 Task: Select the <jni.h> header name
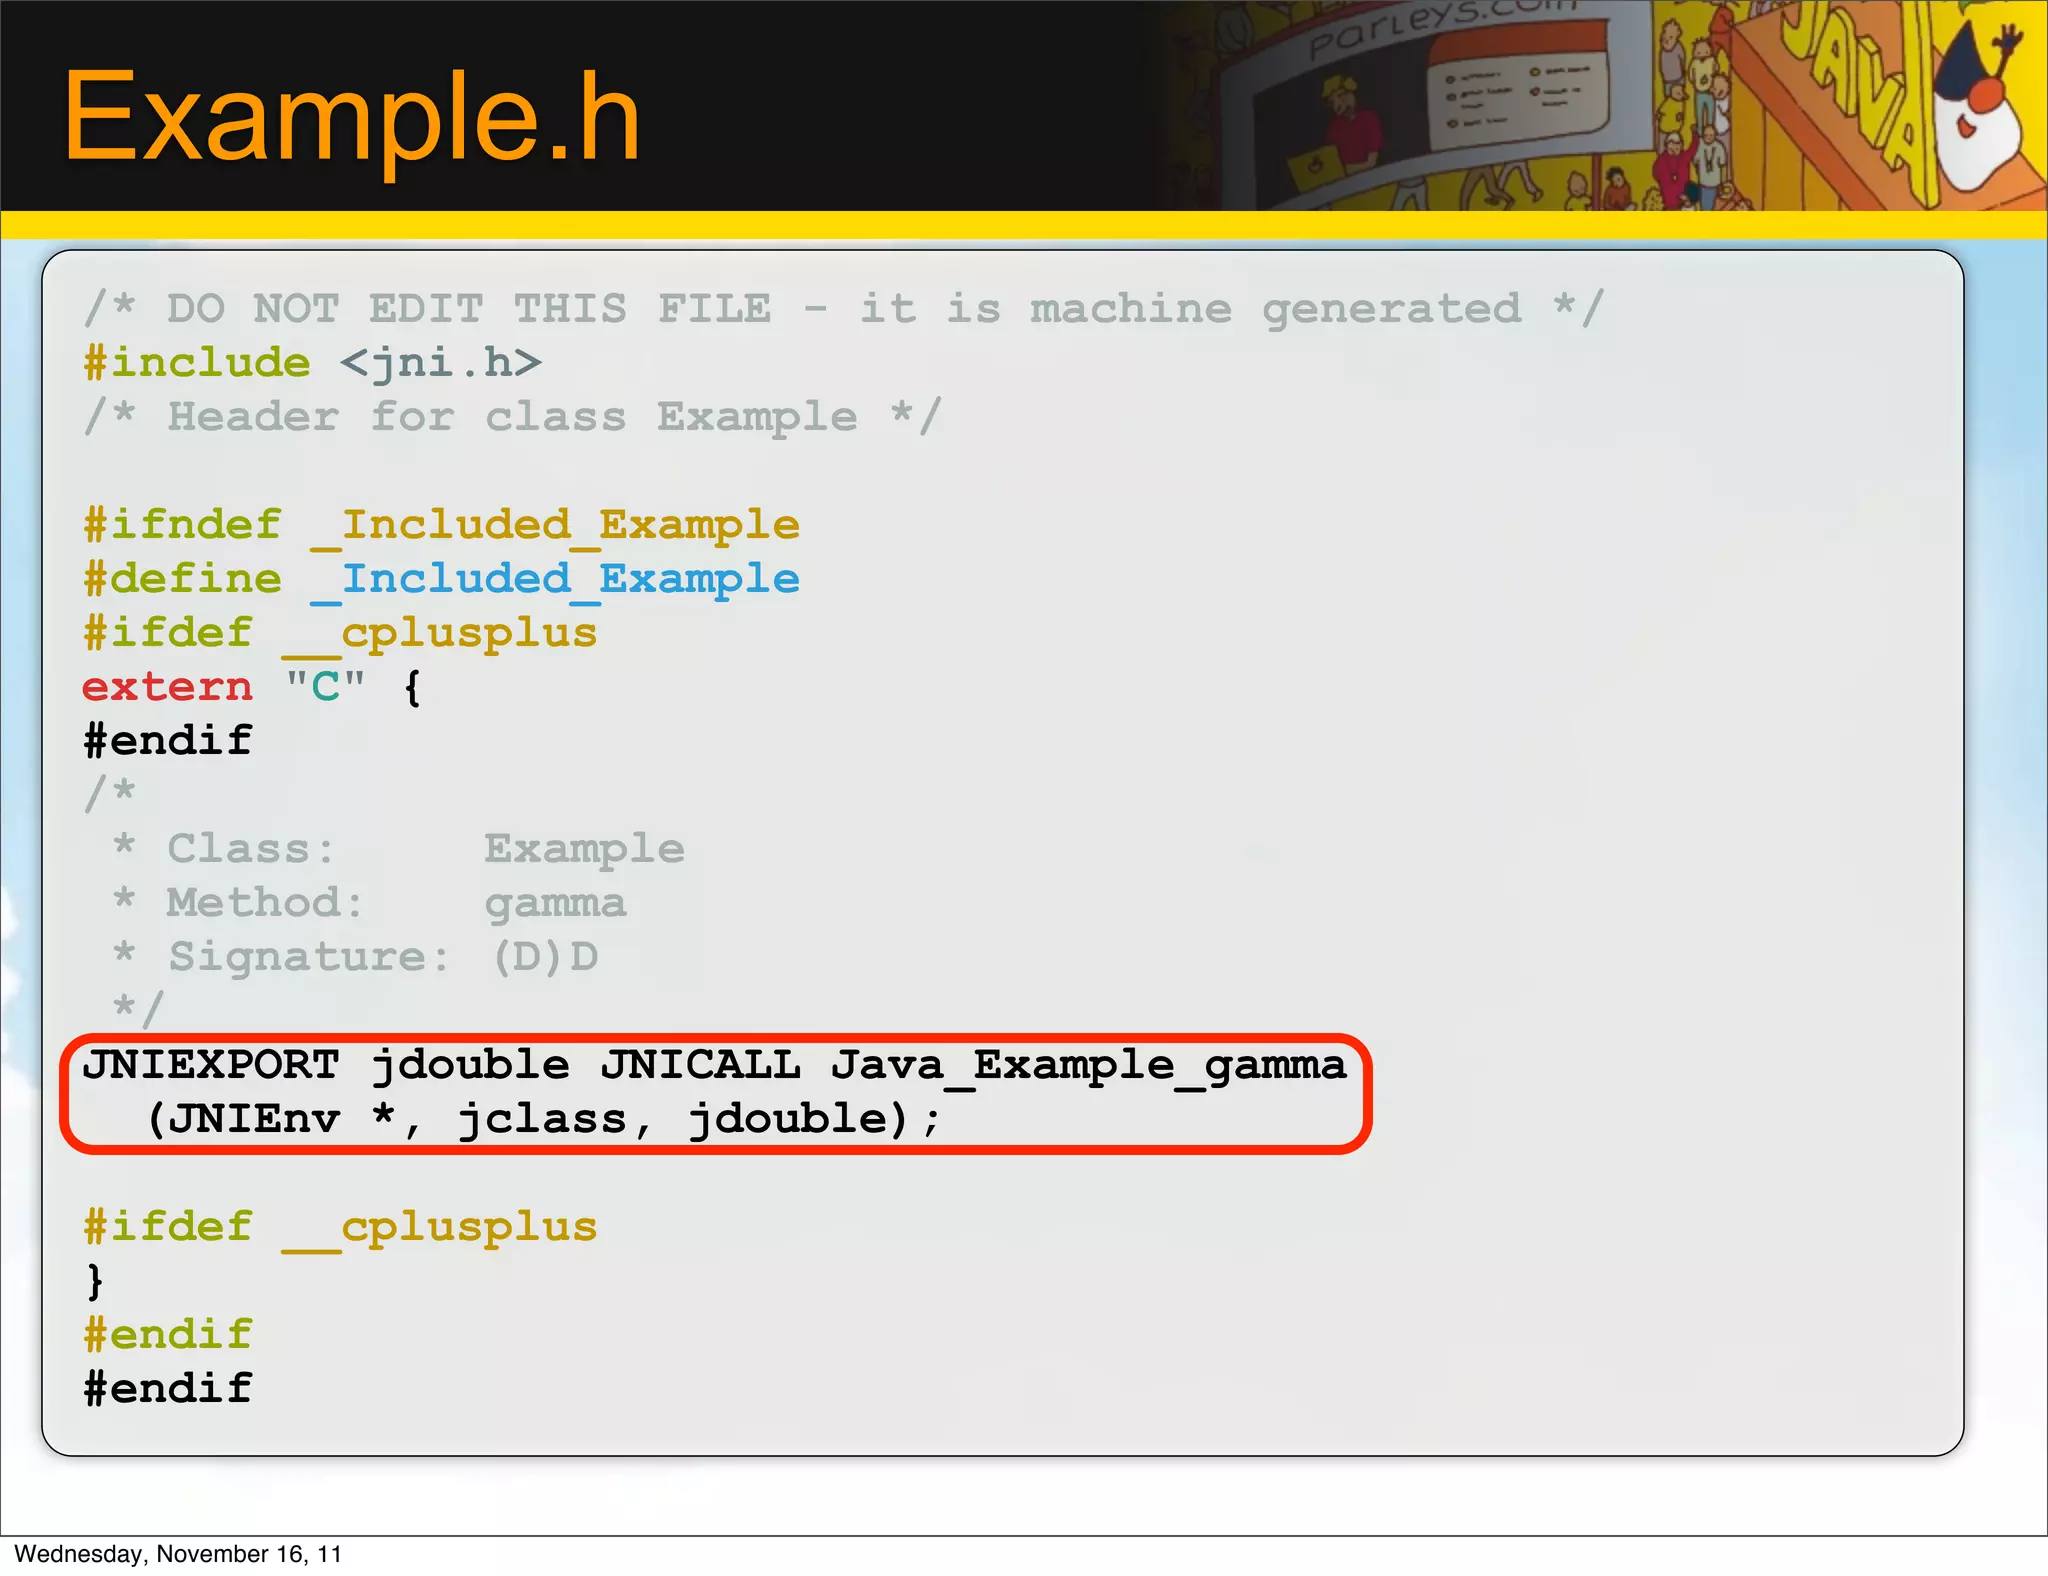click(441, 362)
